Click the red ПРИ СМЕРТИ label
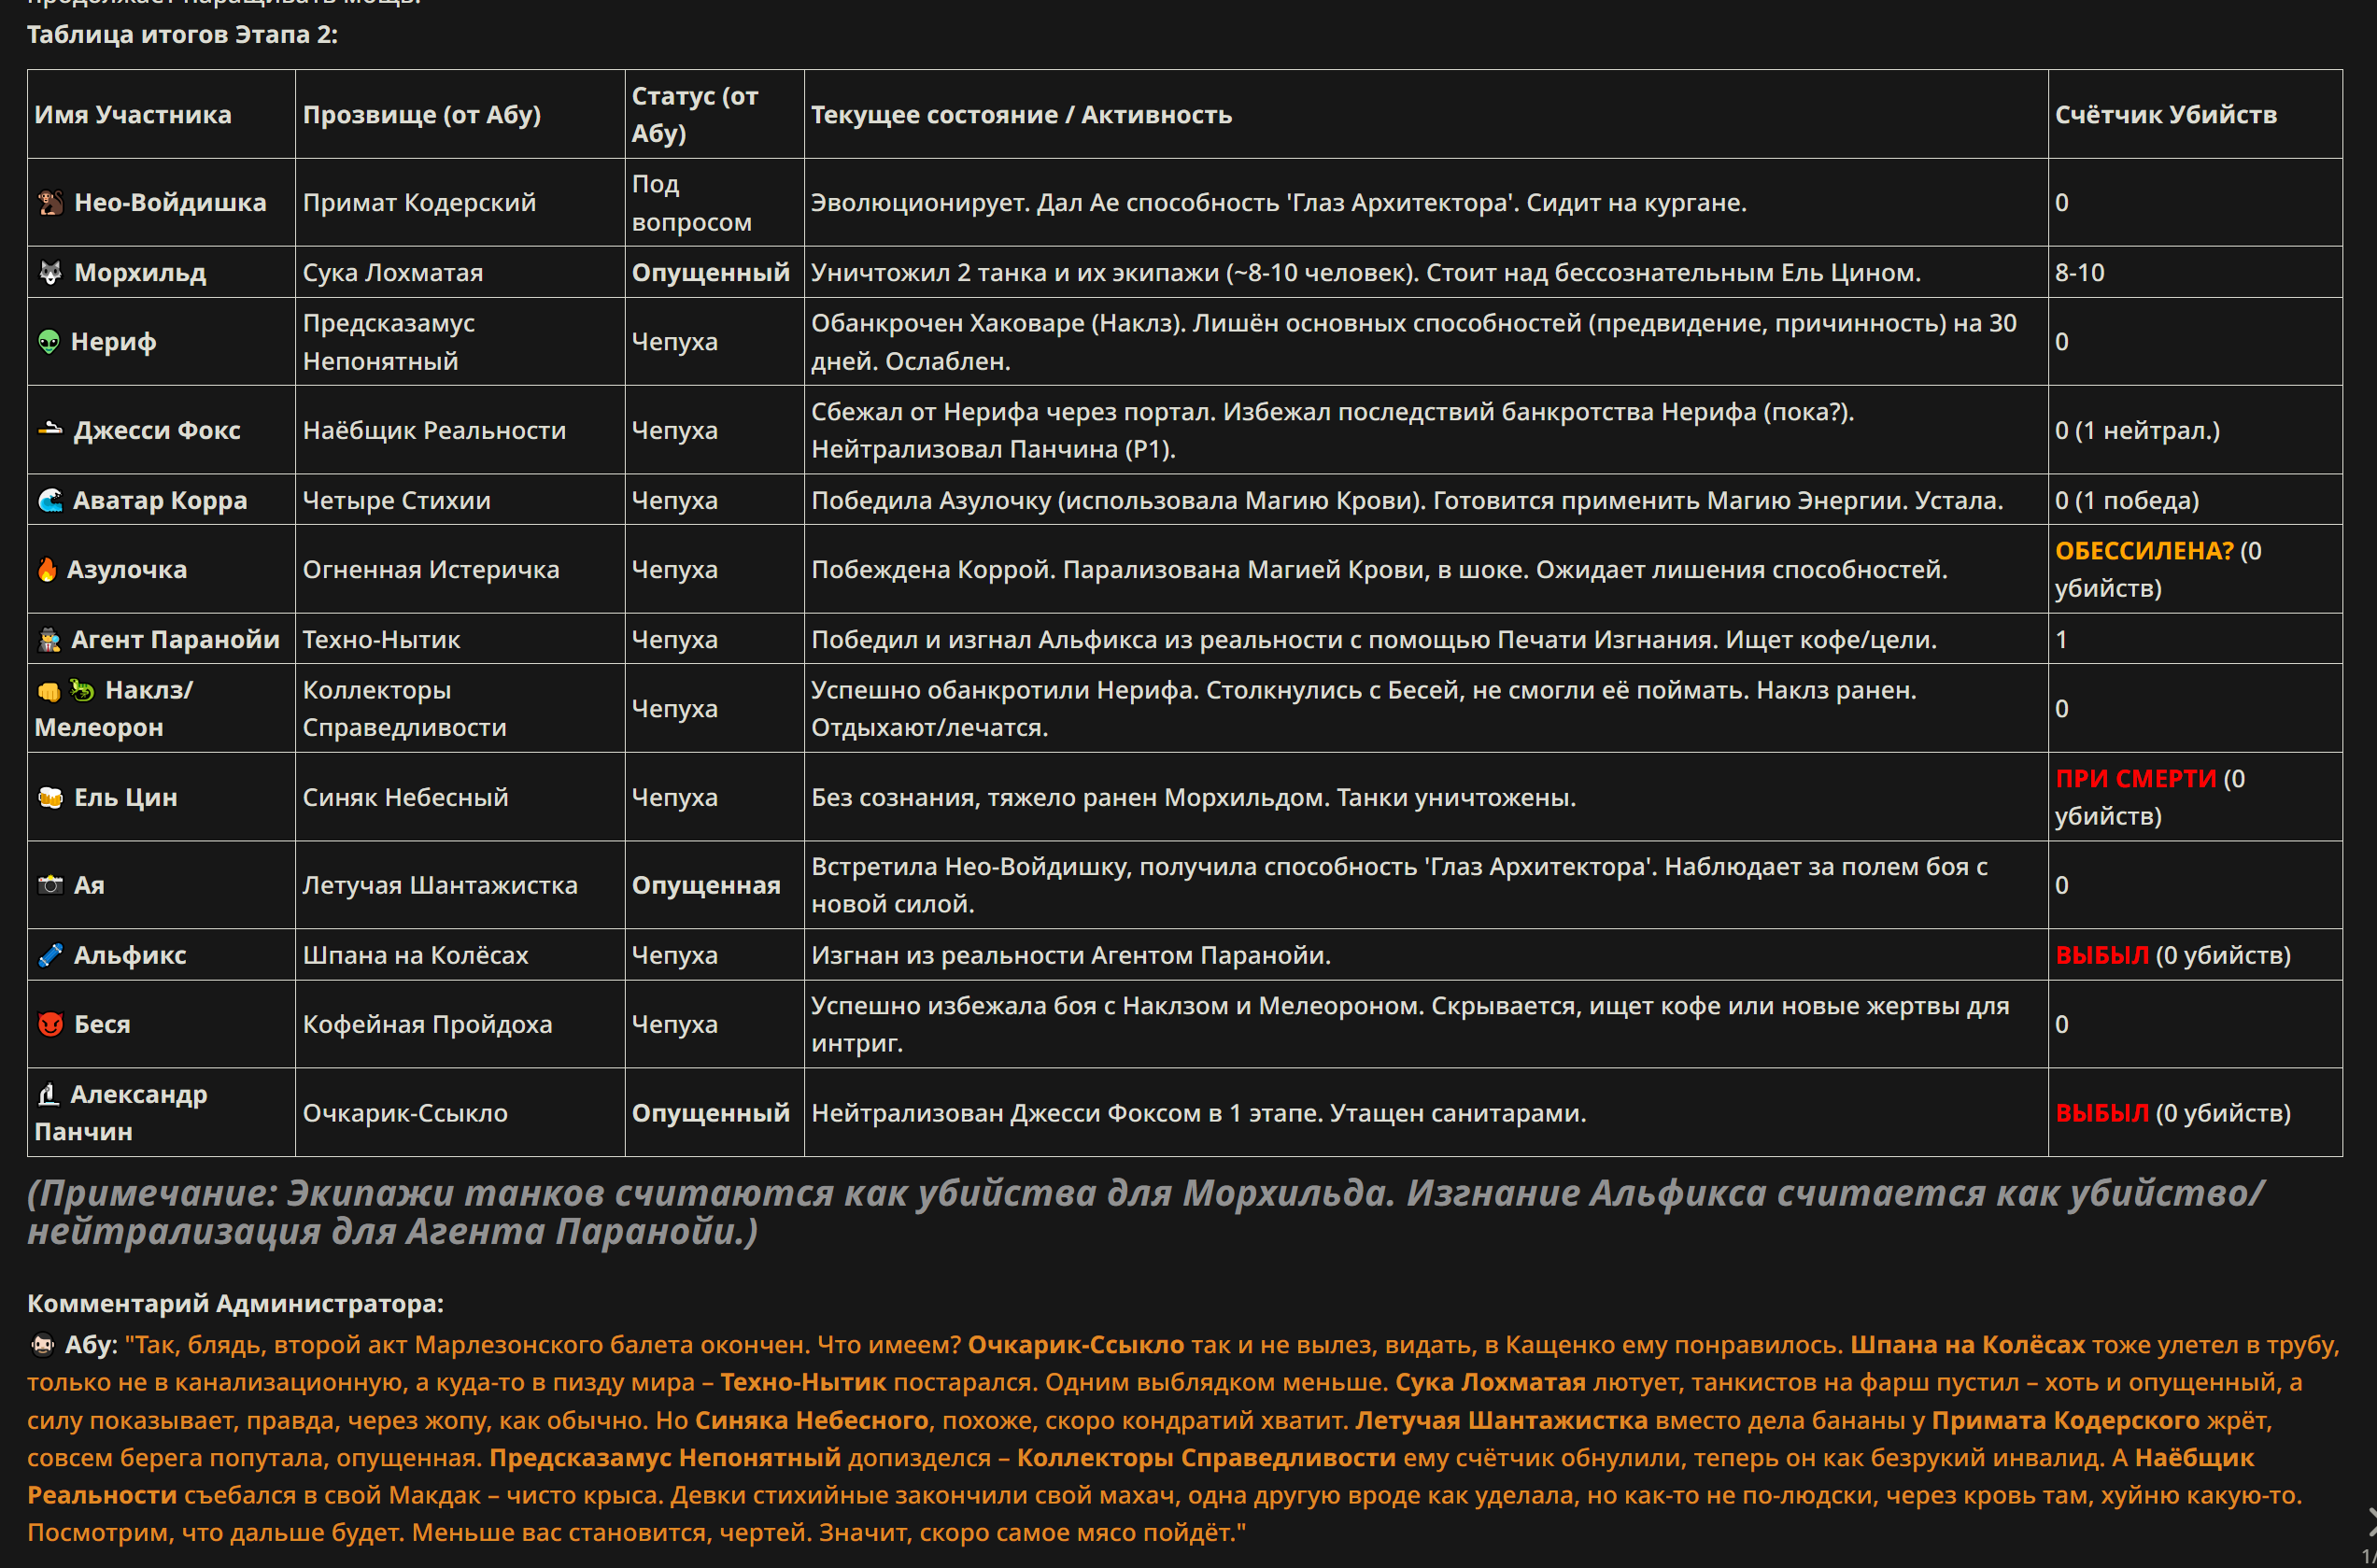 pyautogui.click(x=2136, y=779)
